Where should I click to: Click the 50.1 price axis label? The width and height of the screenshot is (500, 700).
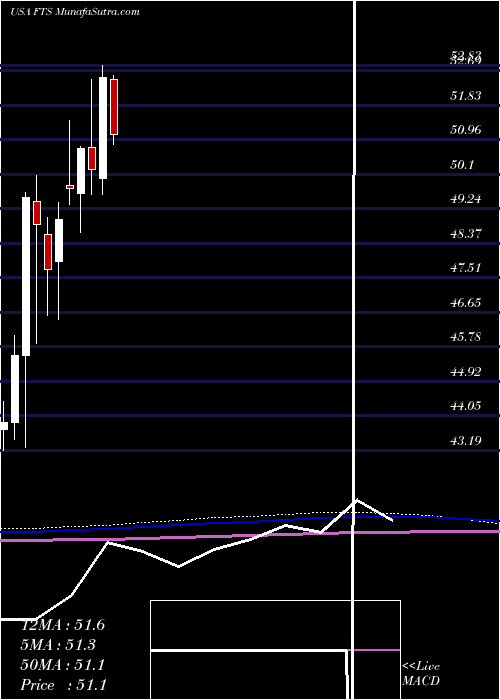pyautogui.click(x=462, y=164)
